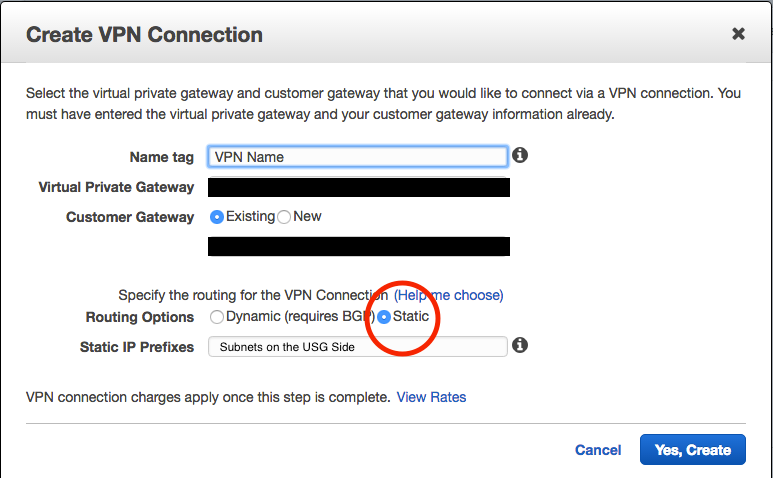Viewport: 773px width, 478px height.
Task: Click the Virtual Private Gateway label
Action: point(116,187)
